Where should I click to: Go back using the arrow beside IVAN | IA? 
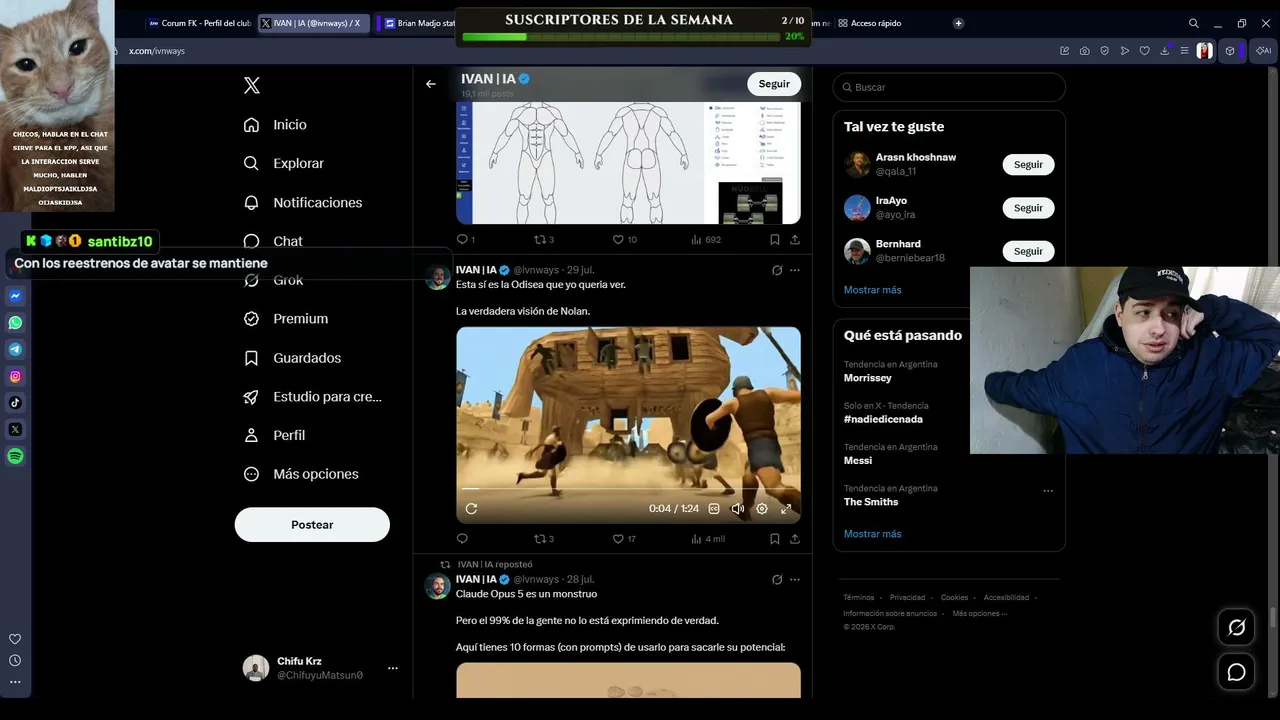coord(431,84)
